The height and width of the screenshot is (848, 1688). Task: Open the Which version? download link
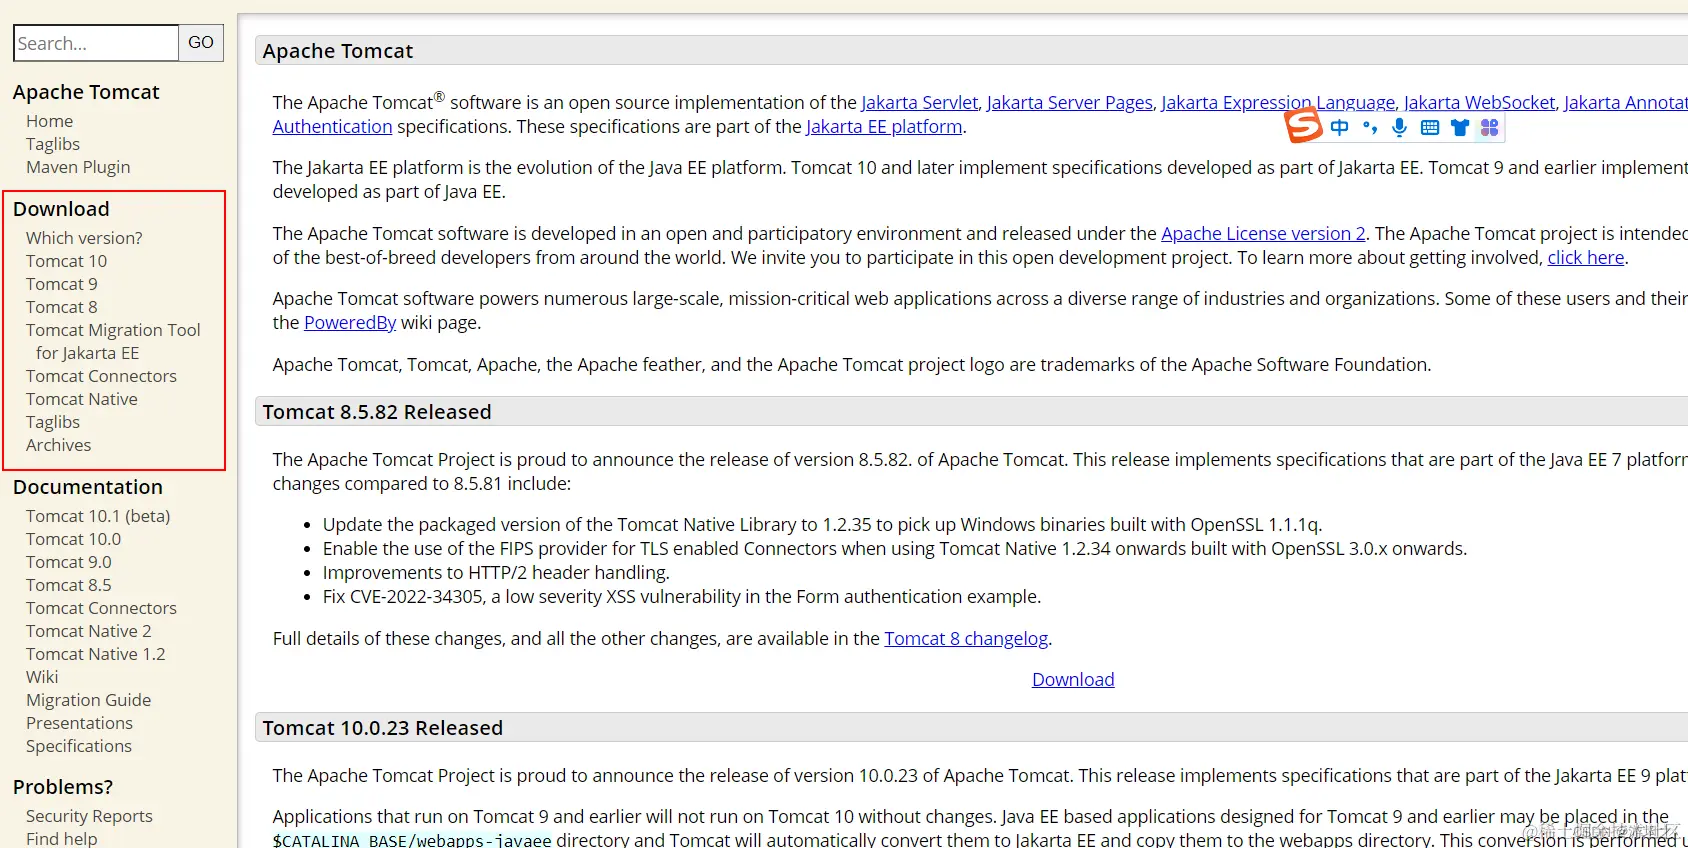[84, 238]
